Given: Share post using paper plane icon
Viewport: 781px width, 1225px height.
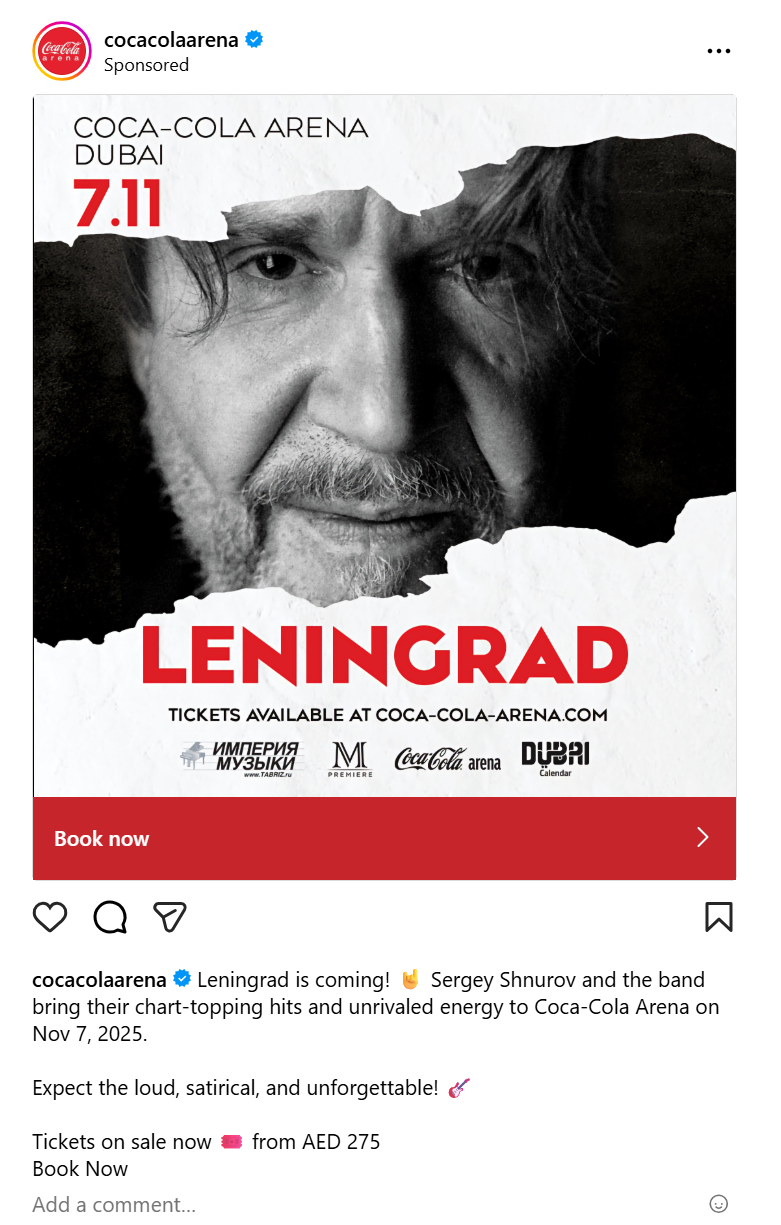Looking at the screenshot, I should pos(170,916).
